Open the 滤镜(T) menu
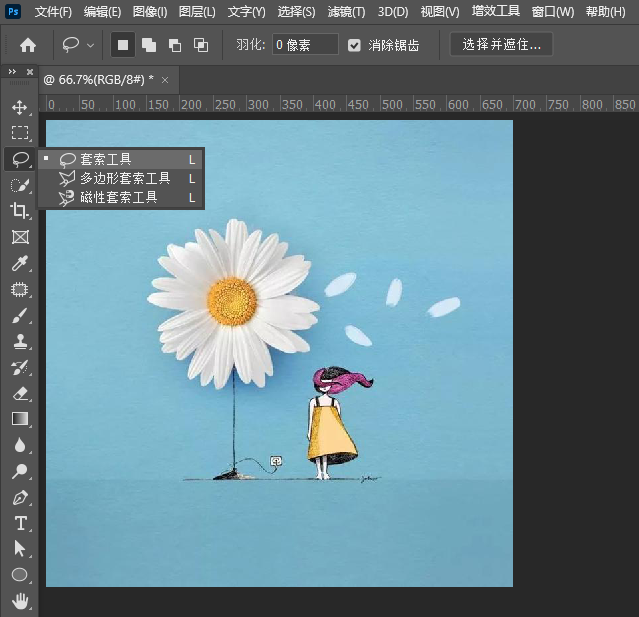Viewport: 639px width, 617px height. tap(346, 12)
